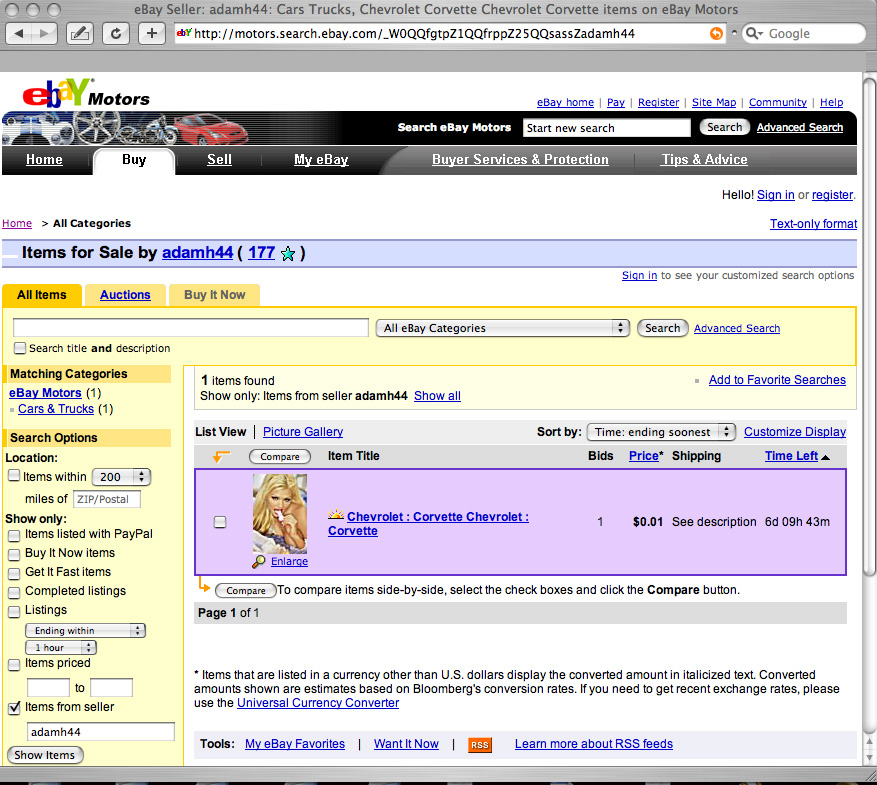Click the magnifier Enlarge icon
877x785 pixels.
[x=259, y=562]
